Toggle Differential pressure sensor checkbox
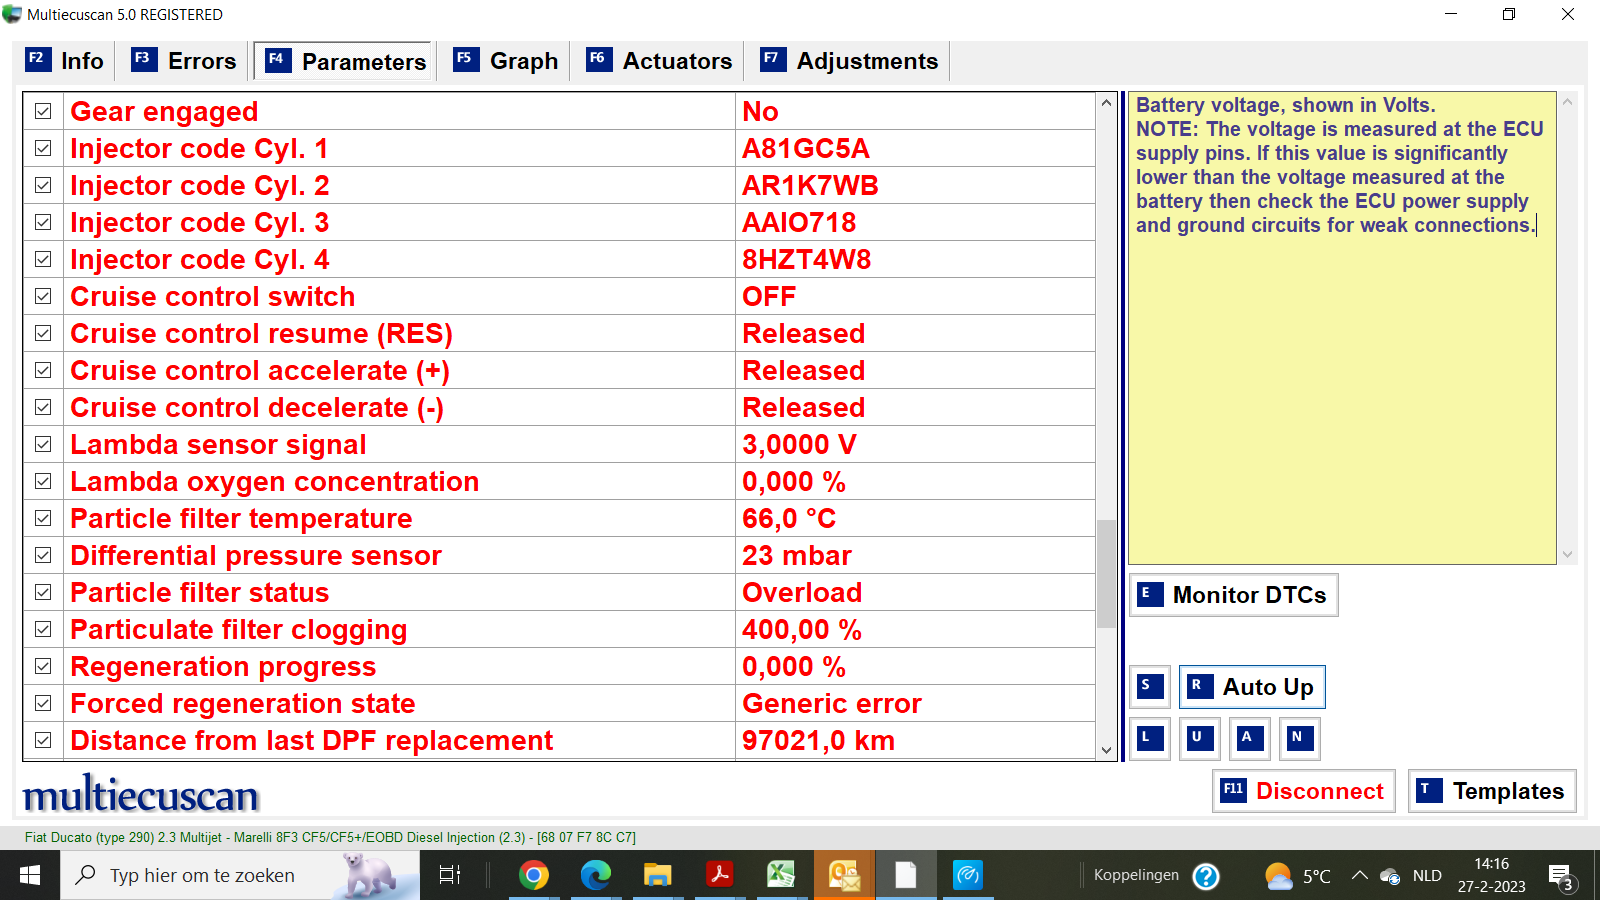This screenshot has width=1600, height=900. [x=43, y=555]
